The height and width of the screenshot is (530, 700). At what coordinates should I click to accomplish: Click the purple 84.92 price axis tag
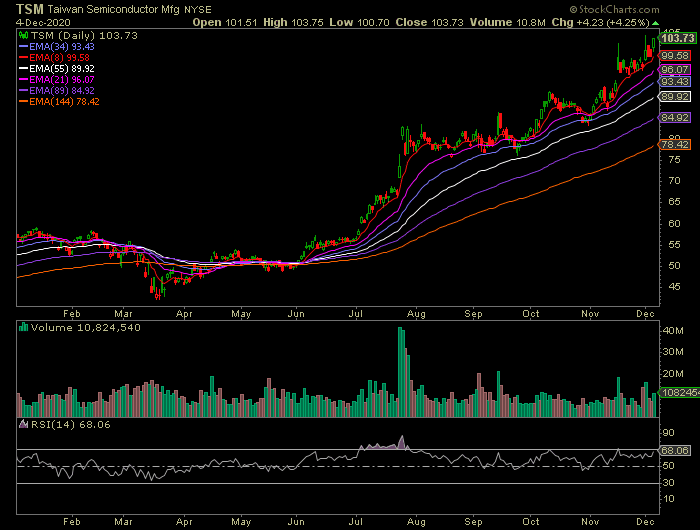click(675, 118)
